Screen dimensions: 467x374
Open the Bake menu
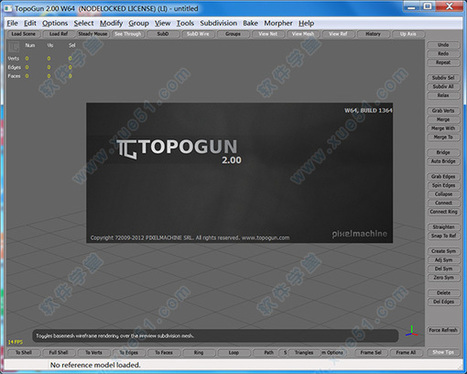(250, 23)
